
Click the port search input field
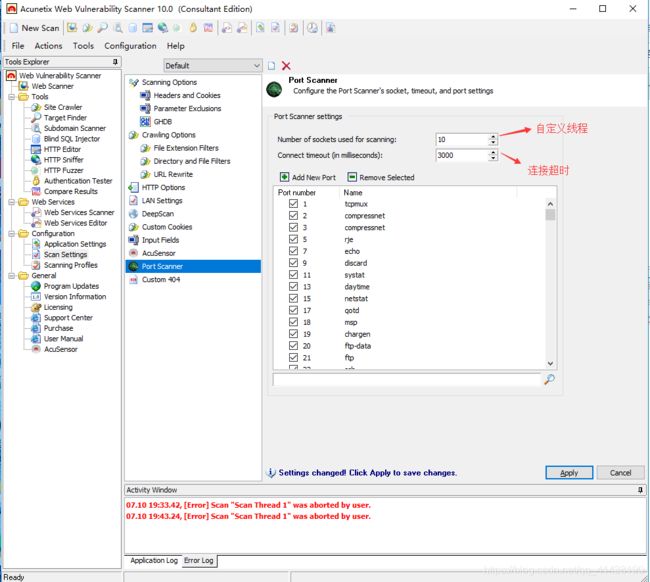[x=407, y=379]
